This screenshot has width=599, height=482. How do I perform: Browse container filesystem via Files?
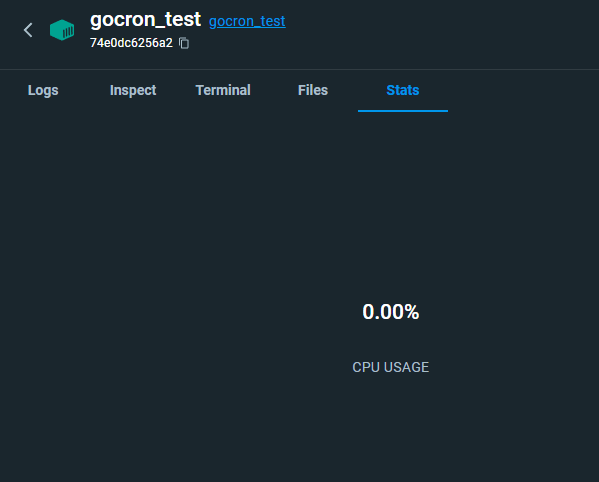pyautogui.click(x=313, y=91)
